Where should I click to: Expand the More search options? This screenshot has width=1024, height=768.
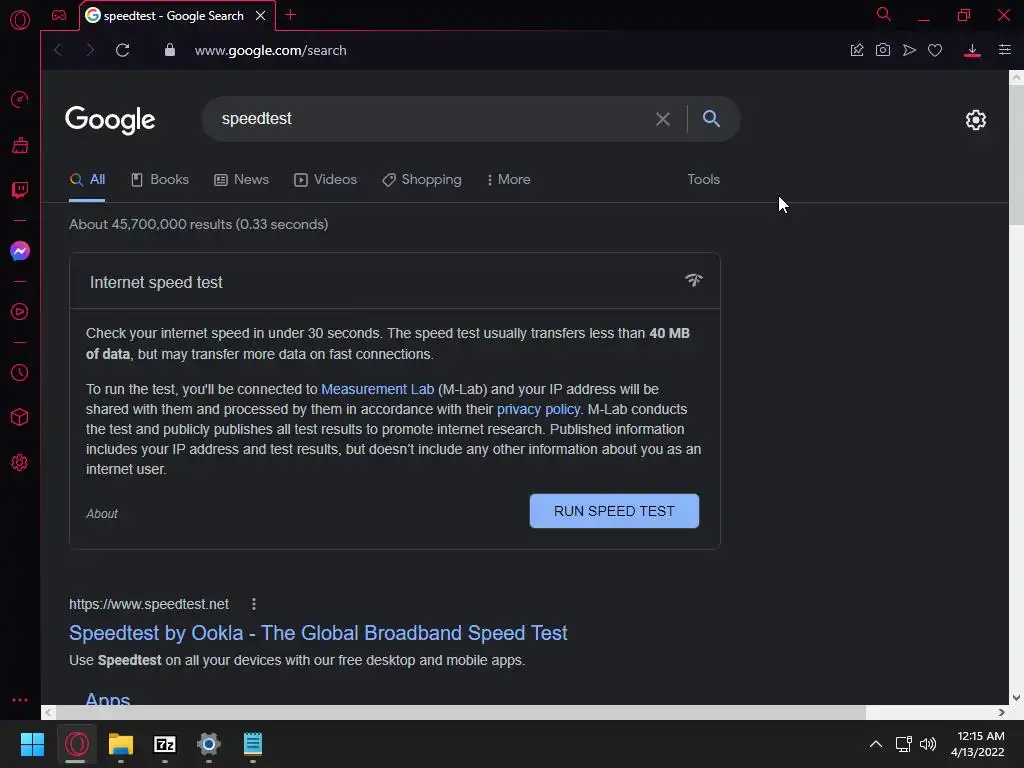509,180
